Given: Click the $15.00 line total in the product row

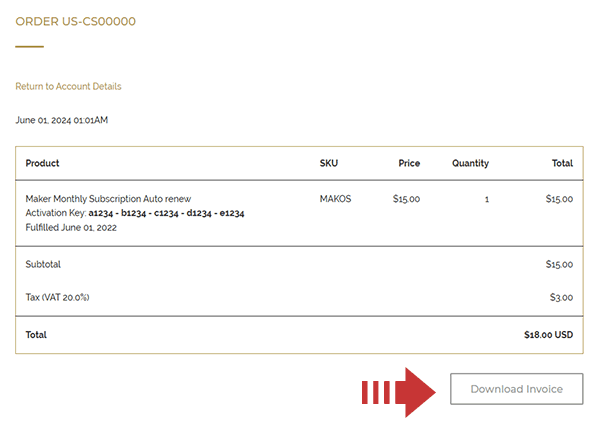Looking at the screenshot, I should point(559,199).
